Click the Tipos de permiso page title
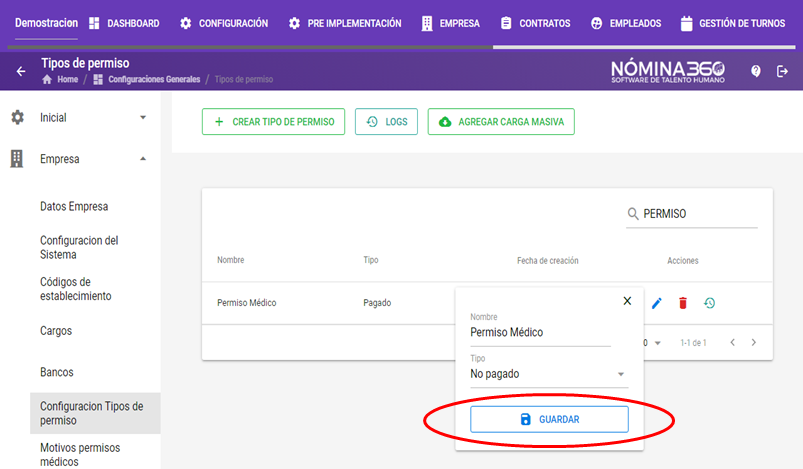 coord(85,63)
